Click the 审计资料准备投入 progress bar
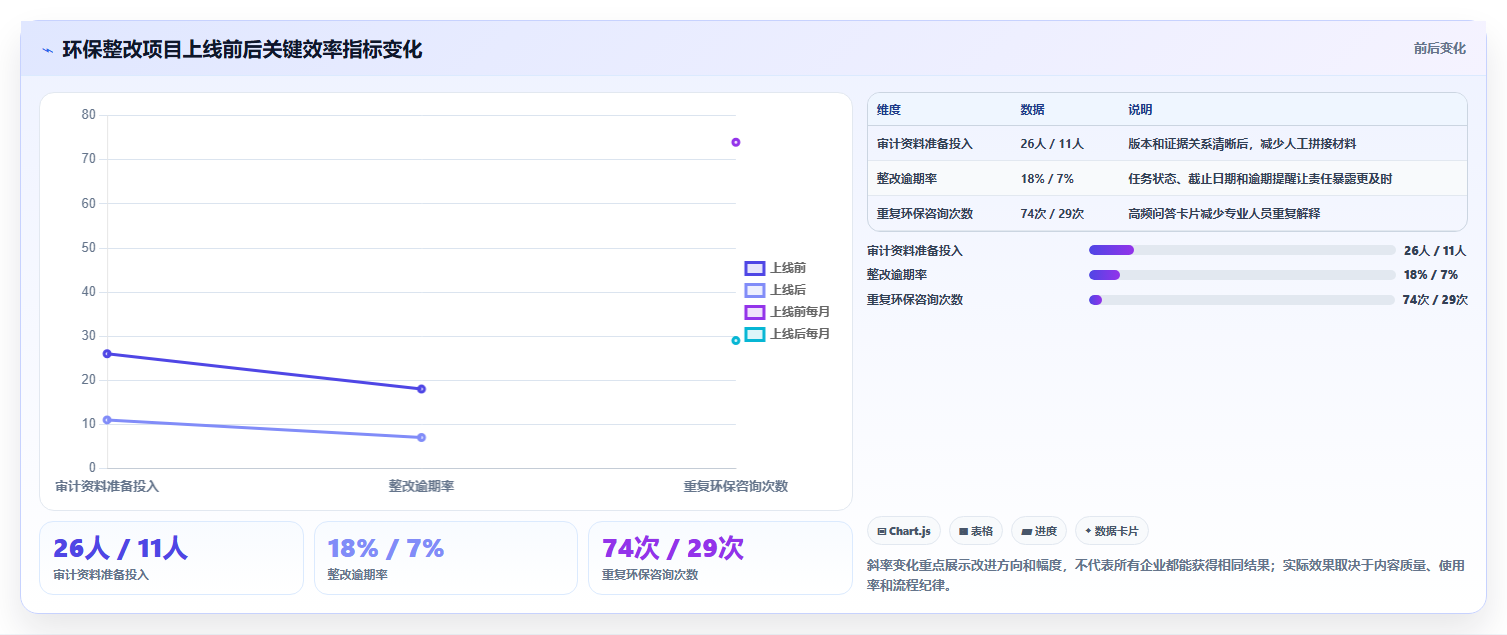The image size is (1507, 635). click(1242, 250)
